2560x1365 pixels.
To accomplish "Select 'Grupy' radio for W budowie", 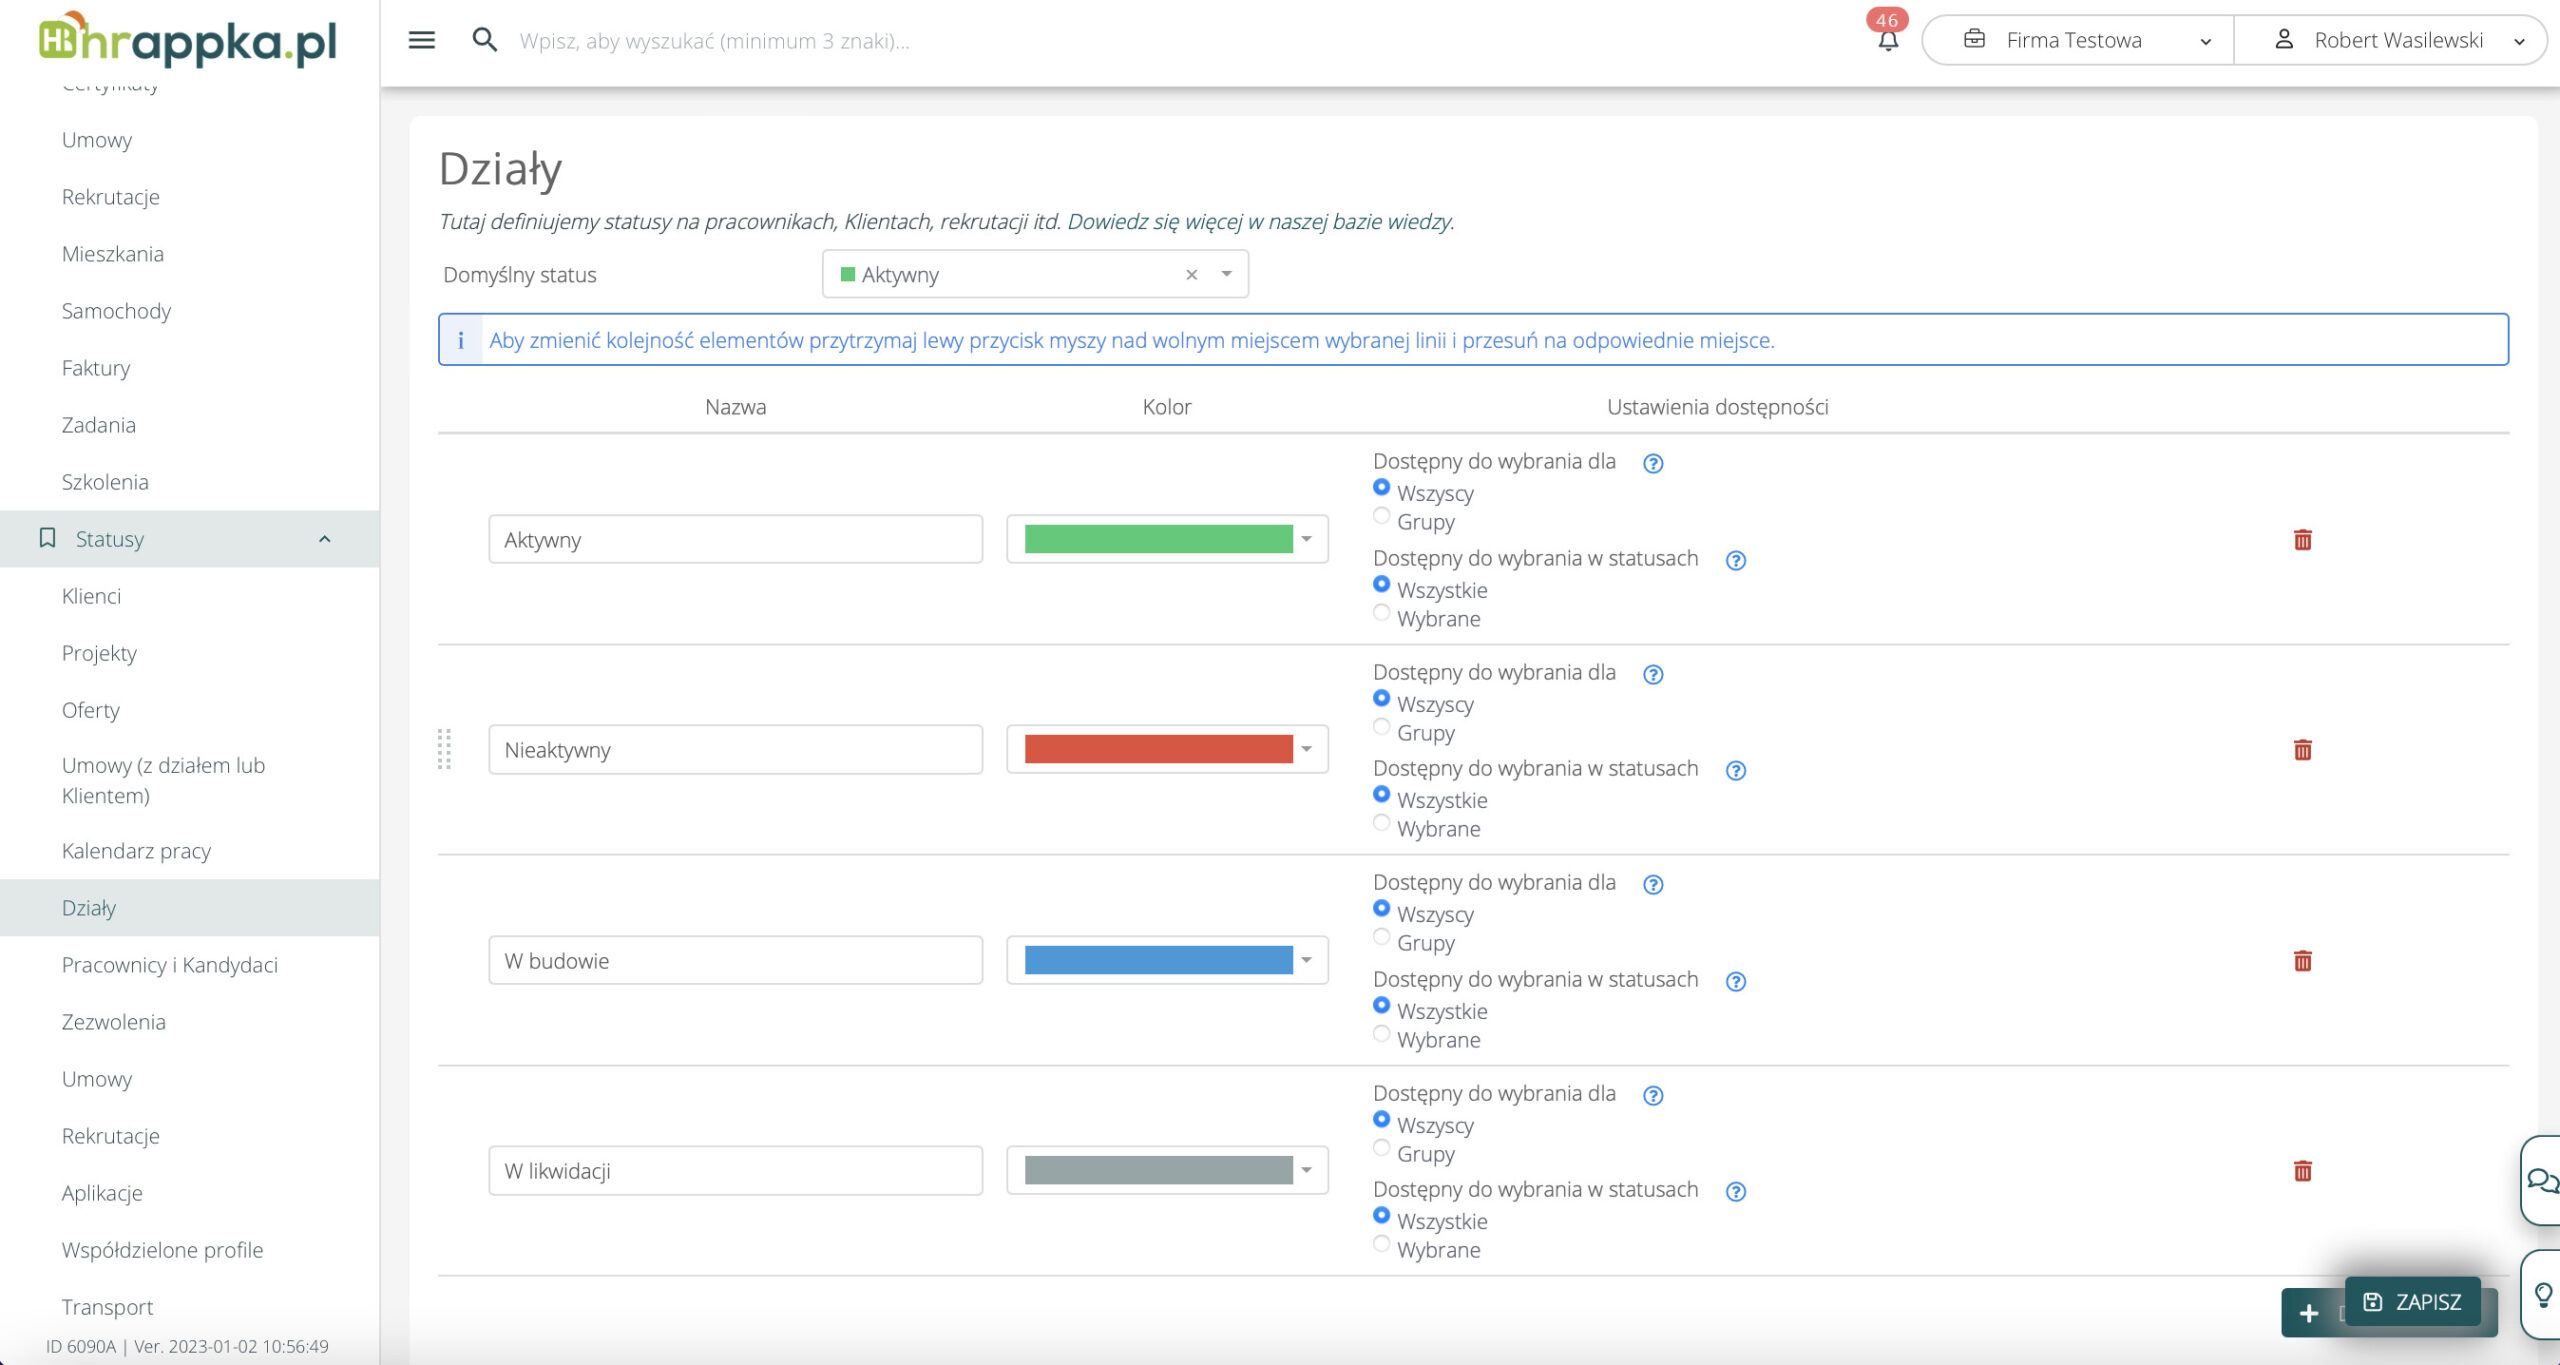I will tap(1381, 937).
